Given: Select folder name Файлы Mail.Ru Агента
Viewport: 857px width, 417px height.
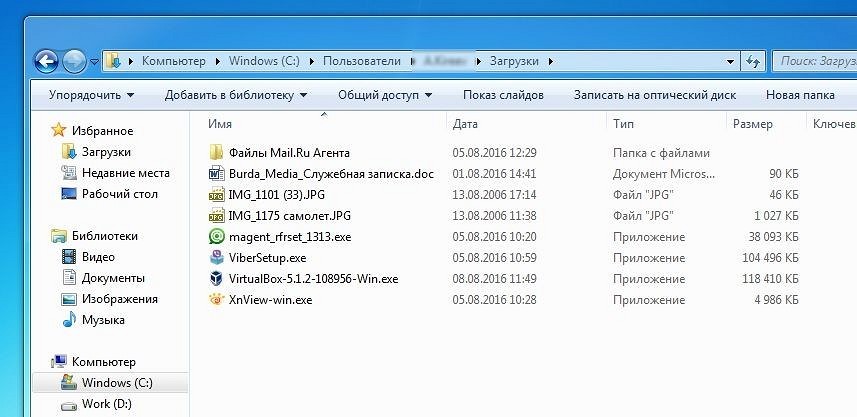Looking at the screenshot, I should 289,152.
